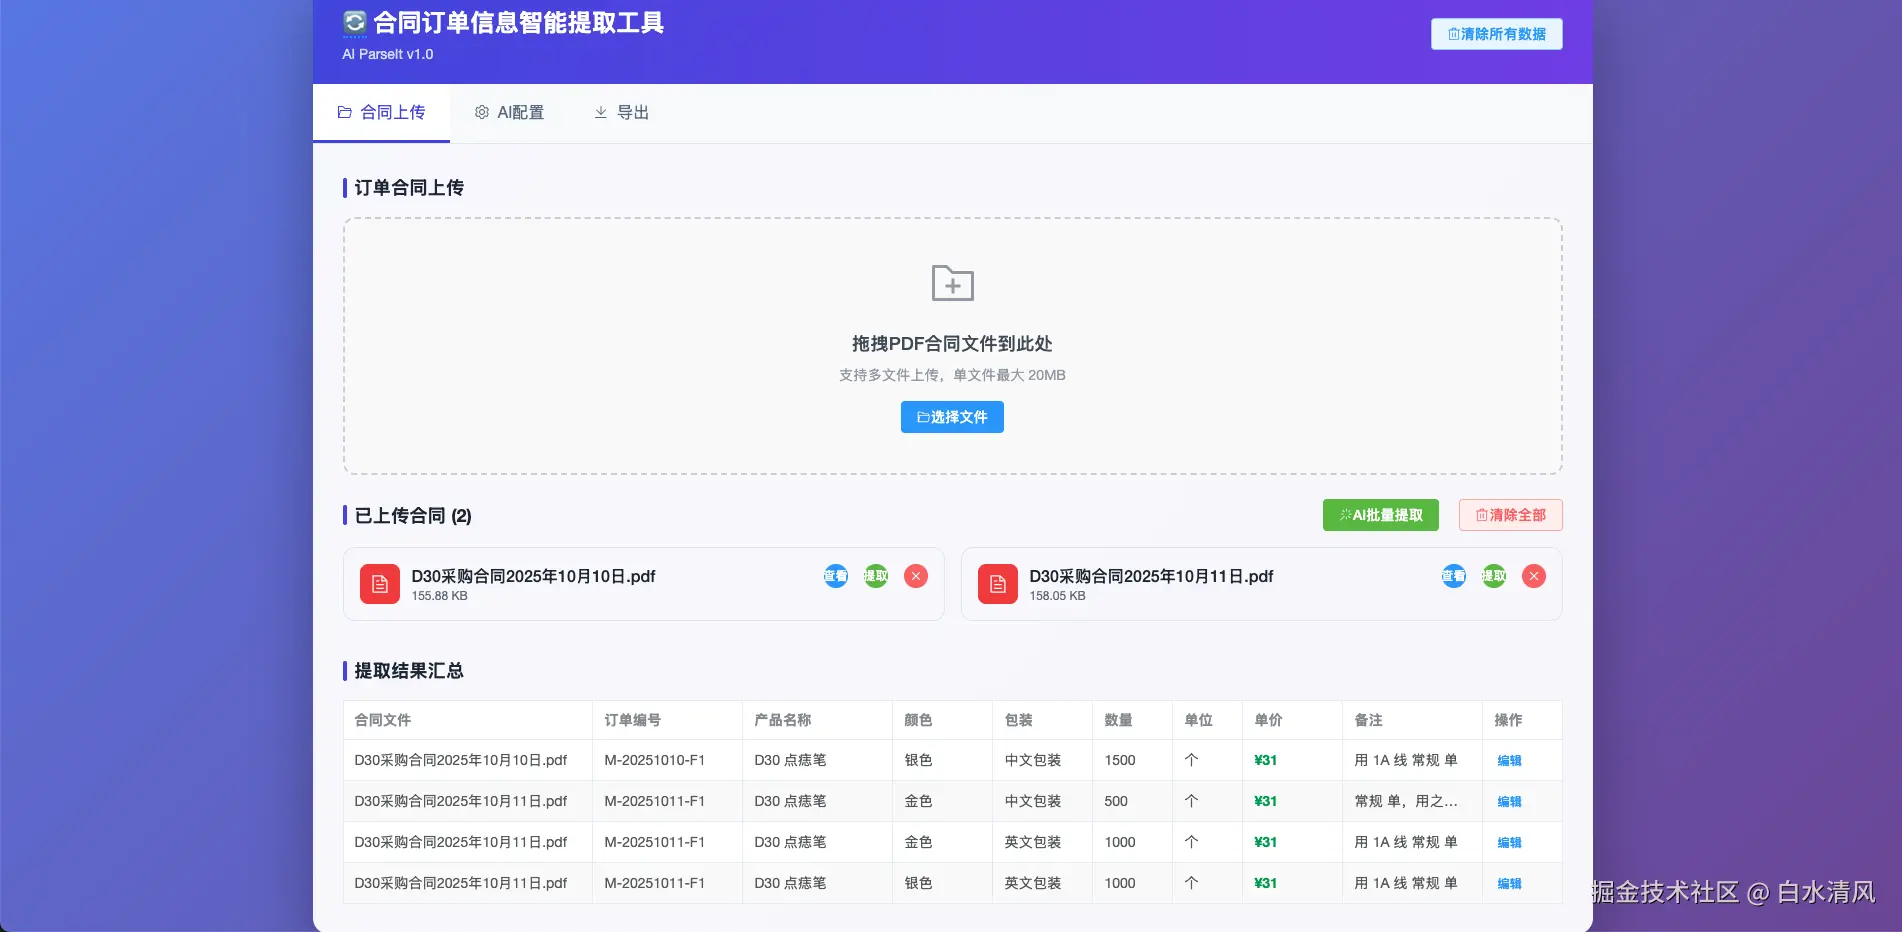Click the folder-plus upload icon in the drop zone

[952, 283]
